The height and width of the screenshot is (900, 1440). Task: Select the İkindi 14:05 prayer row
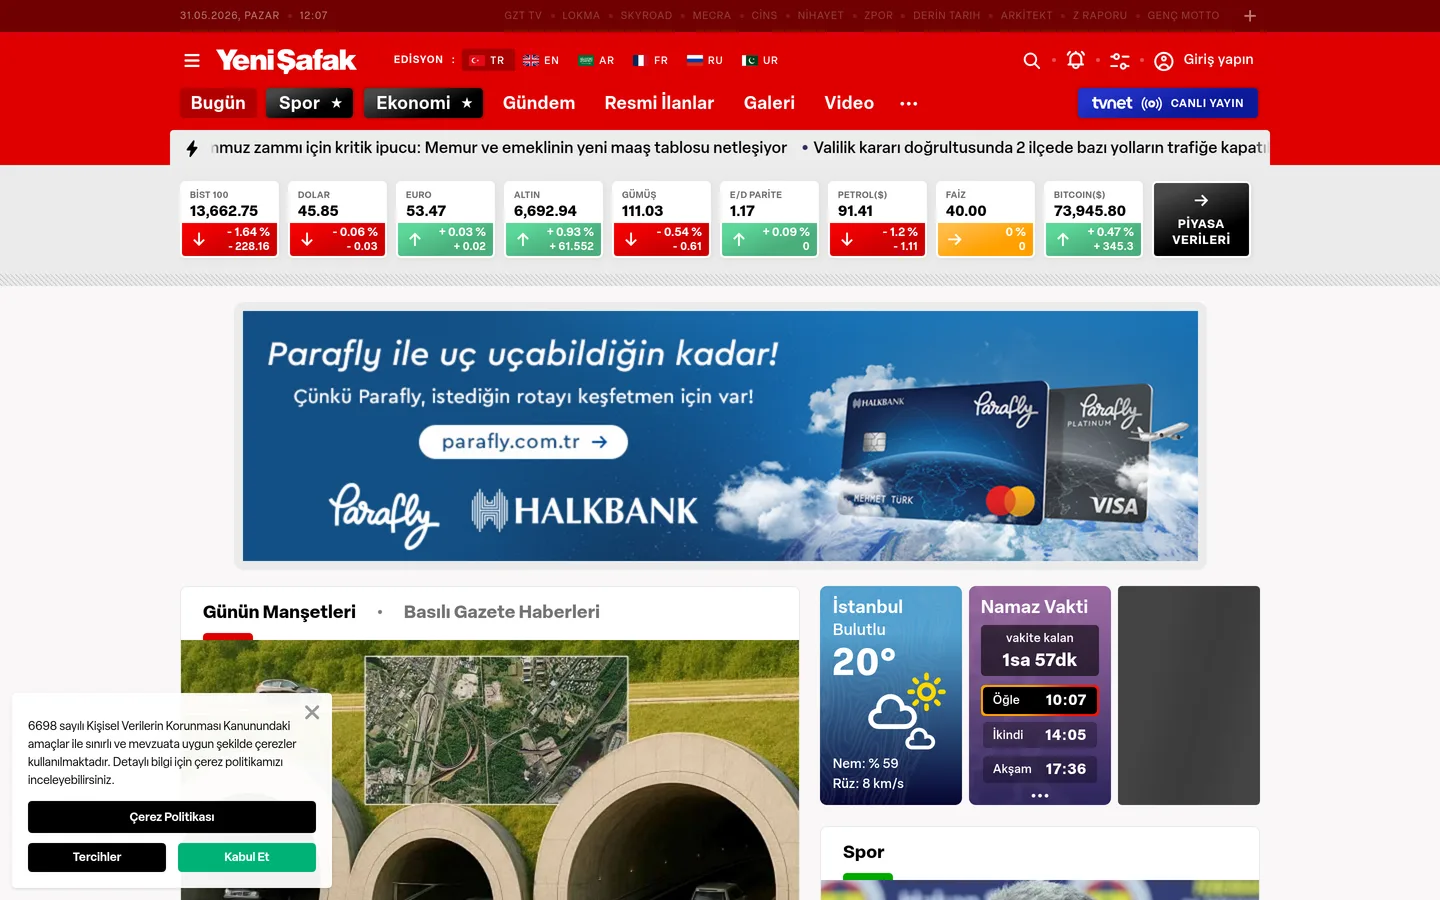(x=1040, y=735)
